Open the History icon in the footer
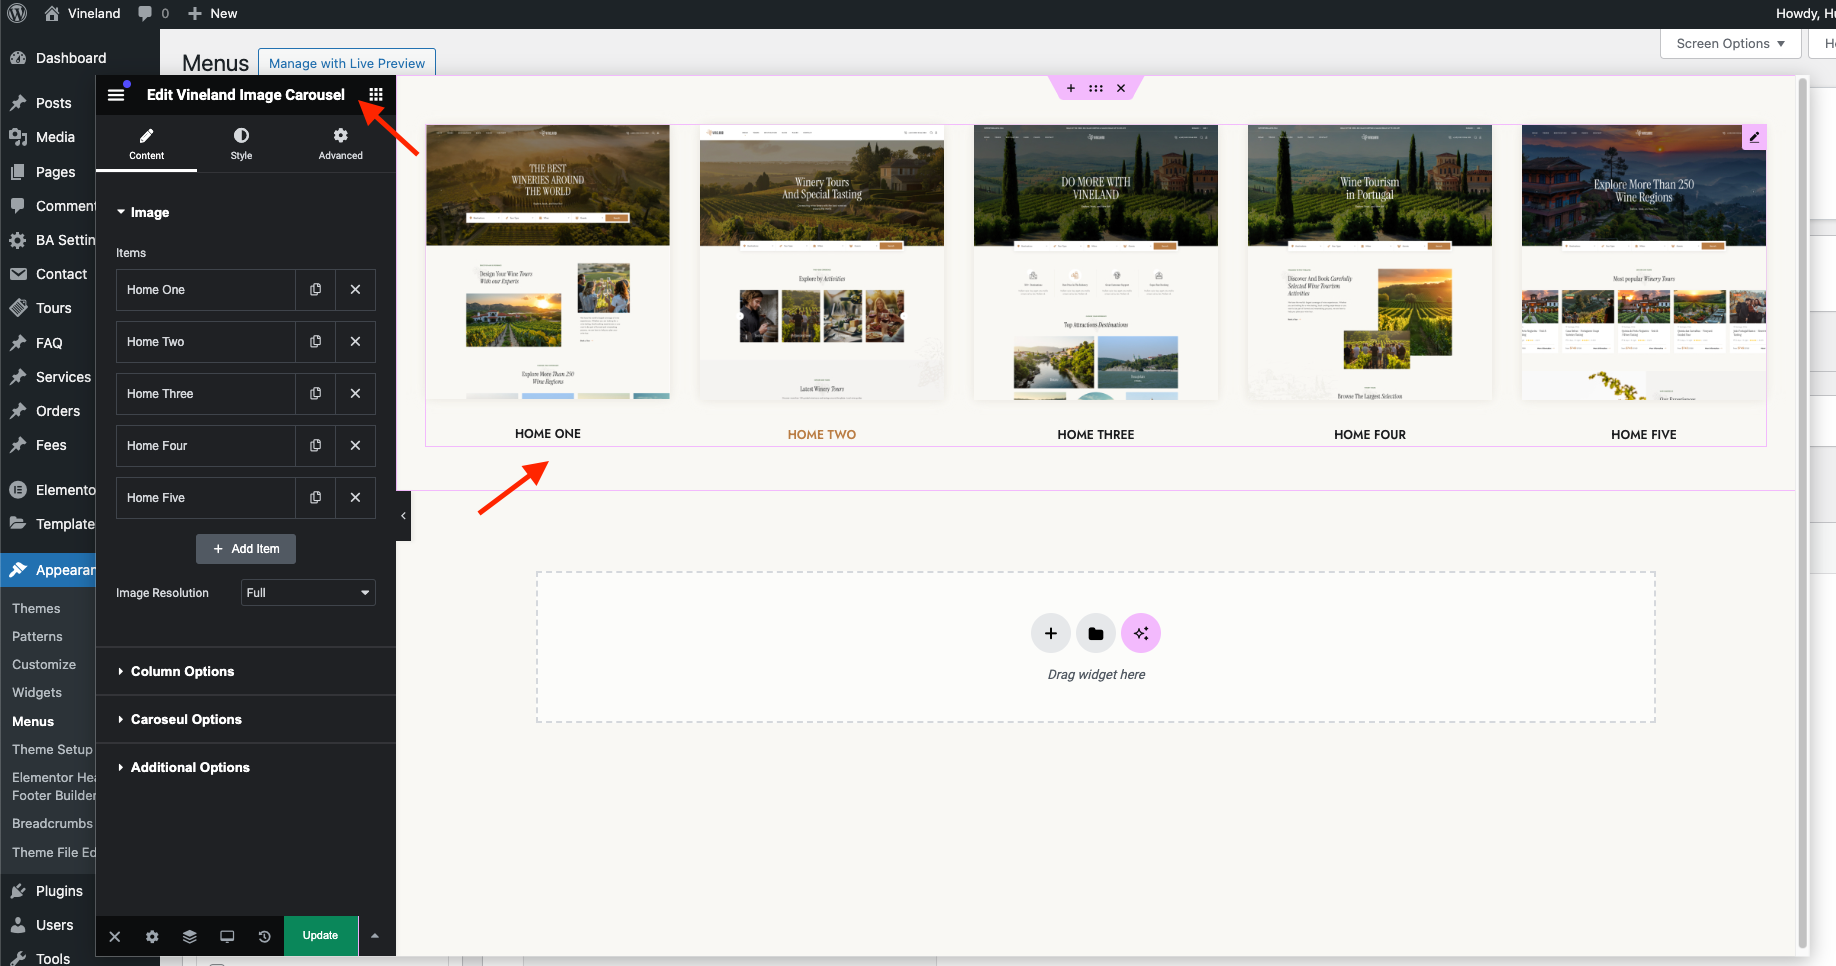The height and width of the screenshot is (966, 1836). point(264,936)
